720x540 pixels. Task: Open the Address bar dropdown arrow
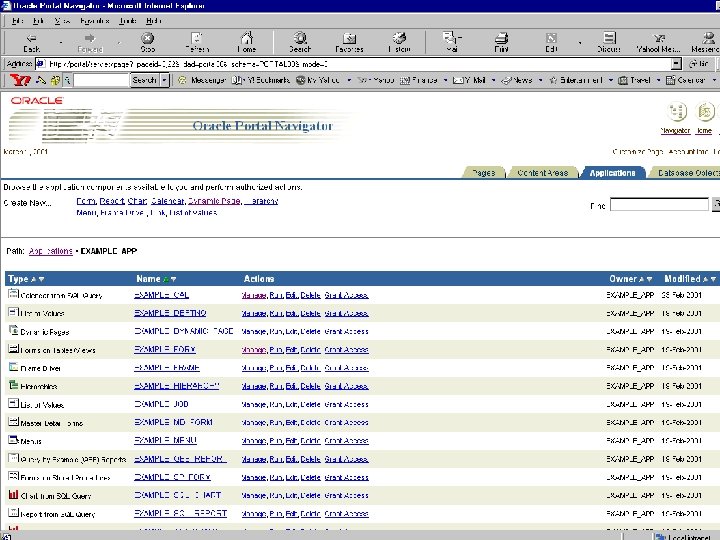click(676, 64)
